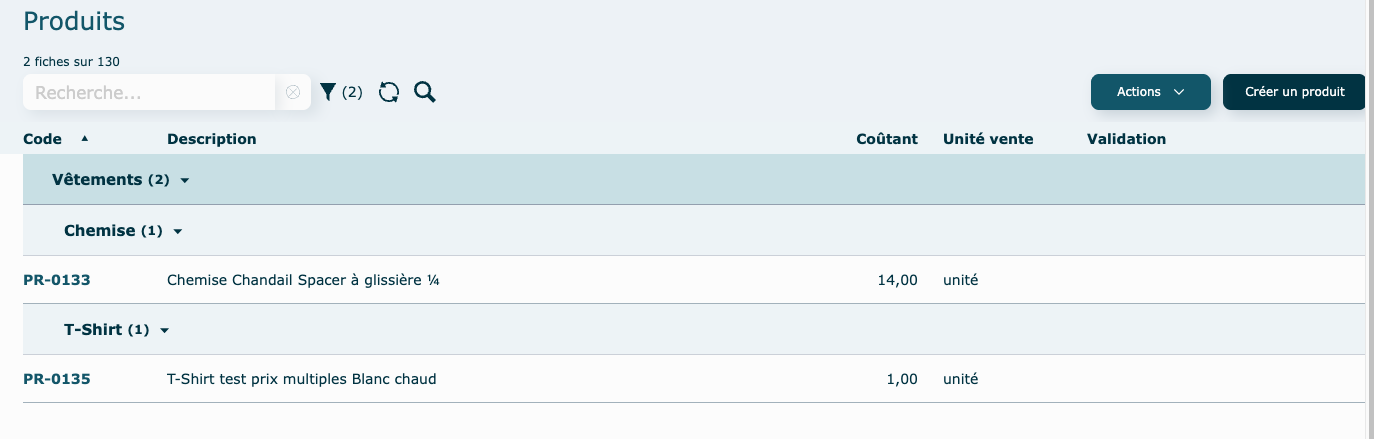Select the T-Shirt test prix multiples row
1374x439 pixels.
pos(301,379)
